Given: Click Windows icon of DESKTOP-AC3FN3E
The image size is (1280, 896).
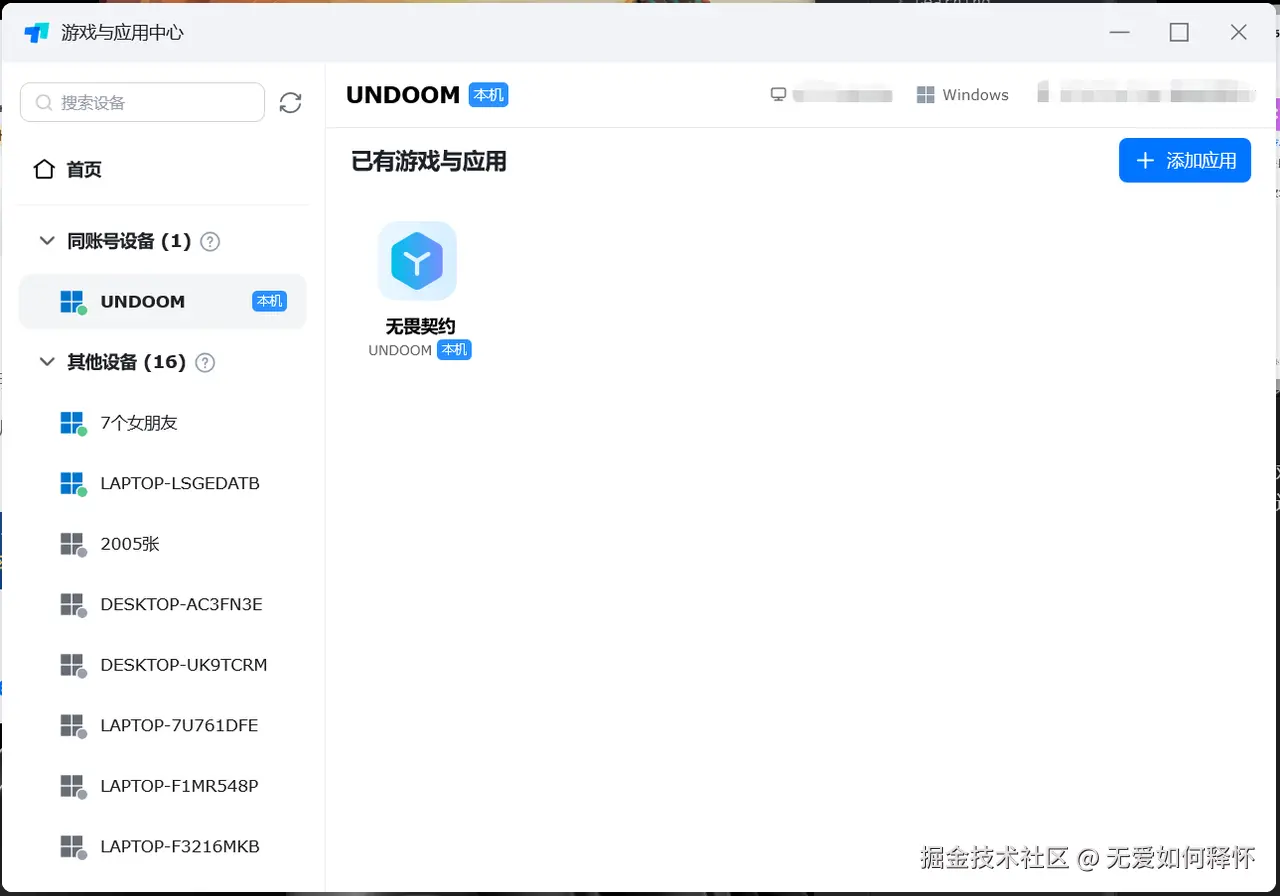Looking at the screenshot, I should [72, 604].
